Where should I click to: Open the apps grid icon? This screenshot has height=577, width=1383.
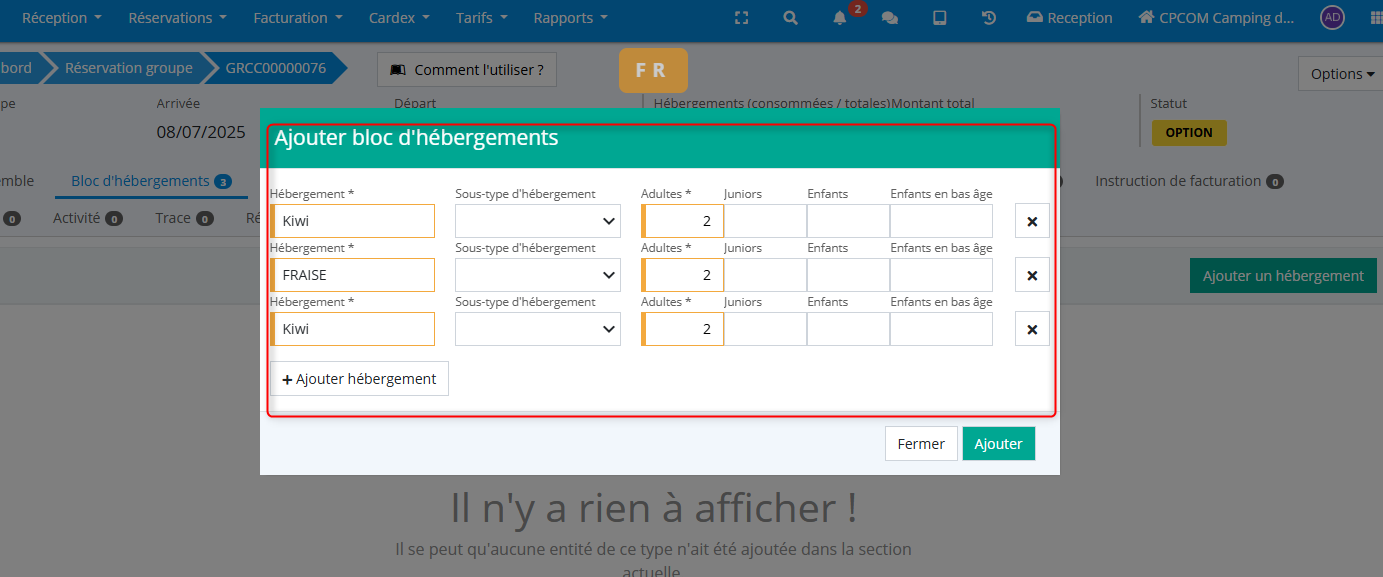pyautogui.click(x=1375, y=18)
